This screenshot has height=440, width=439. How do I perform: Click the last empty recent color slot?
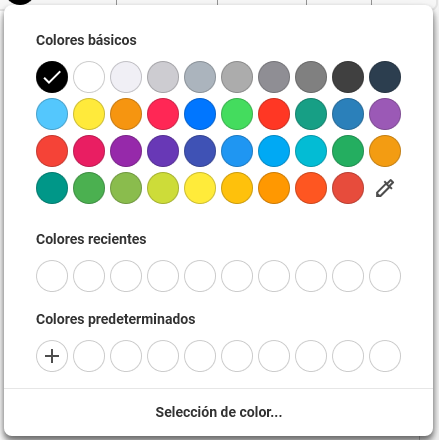point(385,276)
